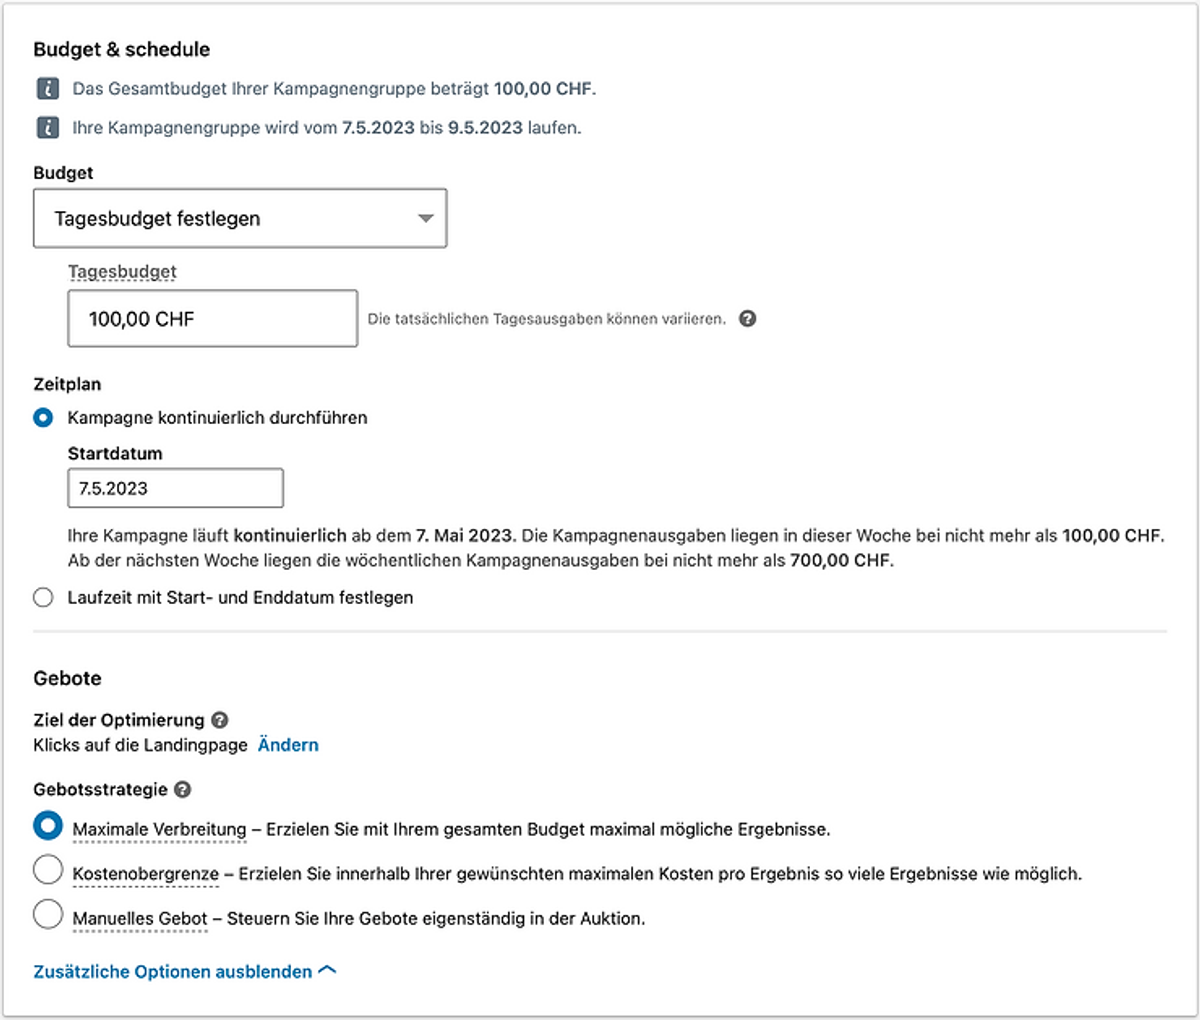
Task: Open the Tagesbudget festlegen dropdown
Action: click(240, 218)
